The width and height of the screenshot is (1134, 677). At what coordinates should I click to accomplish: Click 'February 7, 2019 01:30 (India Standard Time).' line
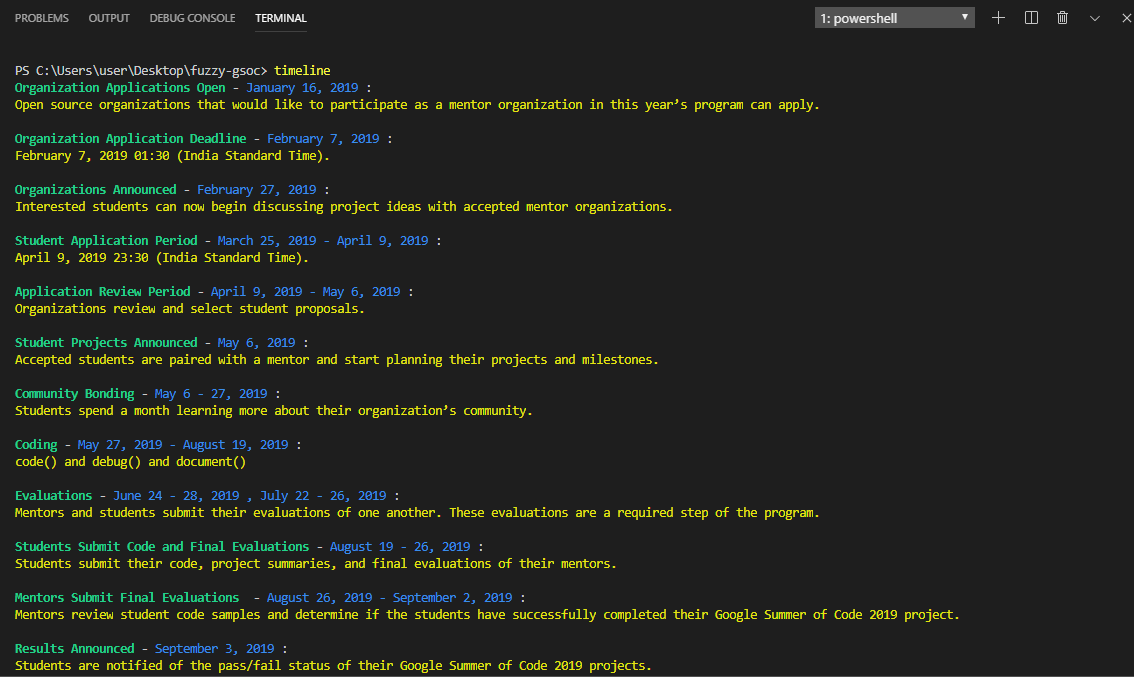coord(172,156)
